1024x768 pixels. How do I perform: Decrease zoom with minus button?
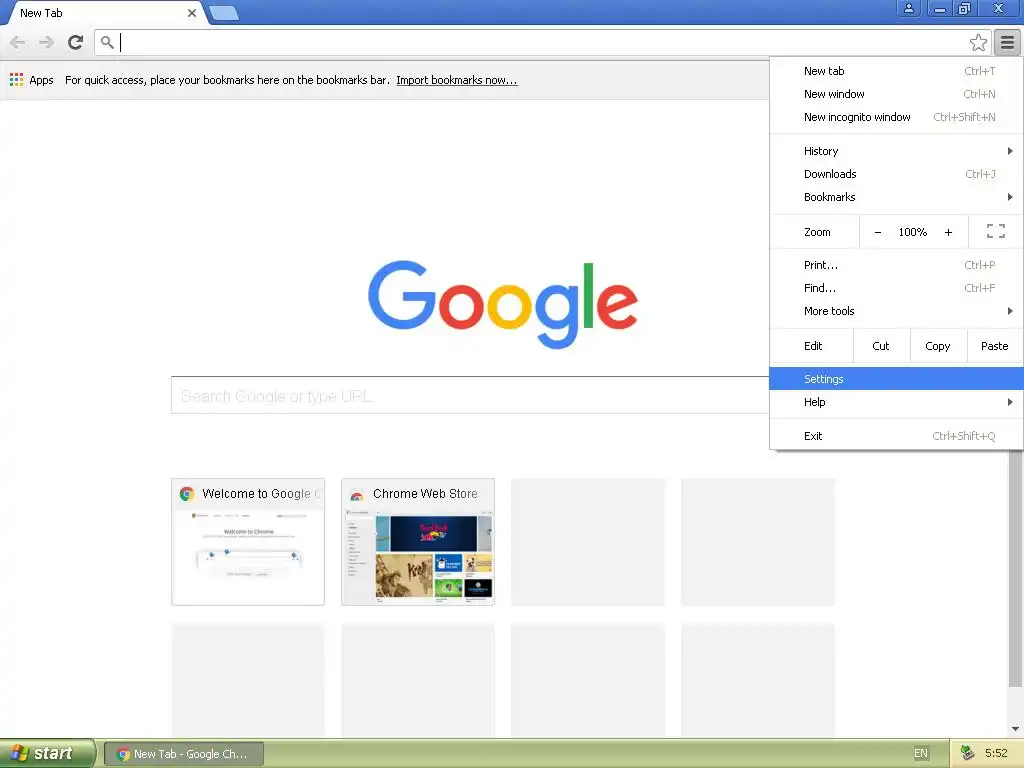[878, 232]
